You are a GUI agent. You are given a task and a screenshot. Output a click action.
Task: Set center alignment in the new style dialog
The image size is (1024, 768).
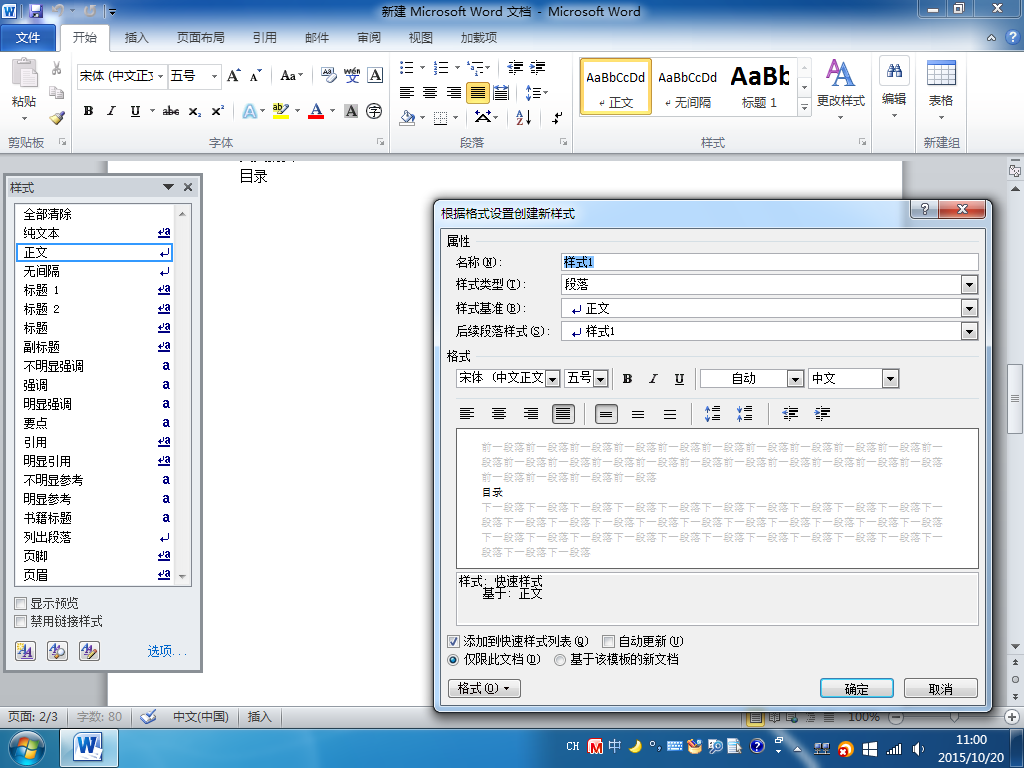coord(499,413)
